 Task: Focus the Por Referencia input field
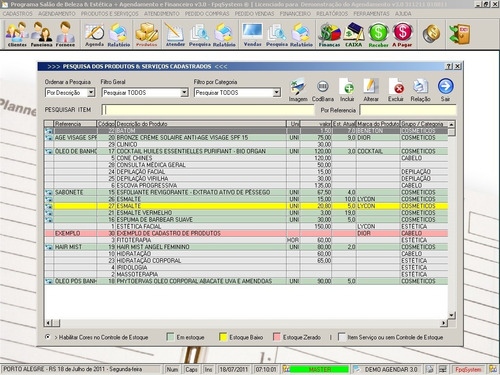point(408,110)
